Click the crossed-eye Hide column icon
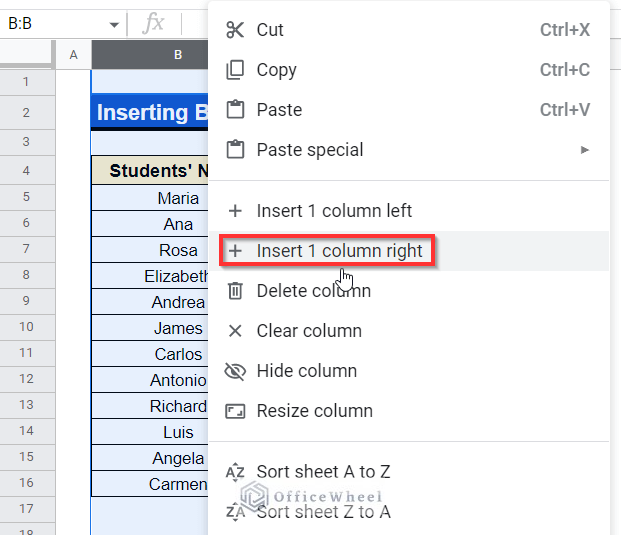 pyautogui.click(x=235, y=371)
